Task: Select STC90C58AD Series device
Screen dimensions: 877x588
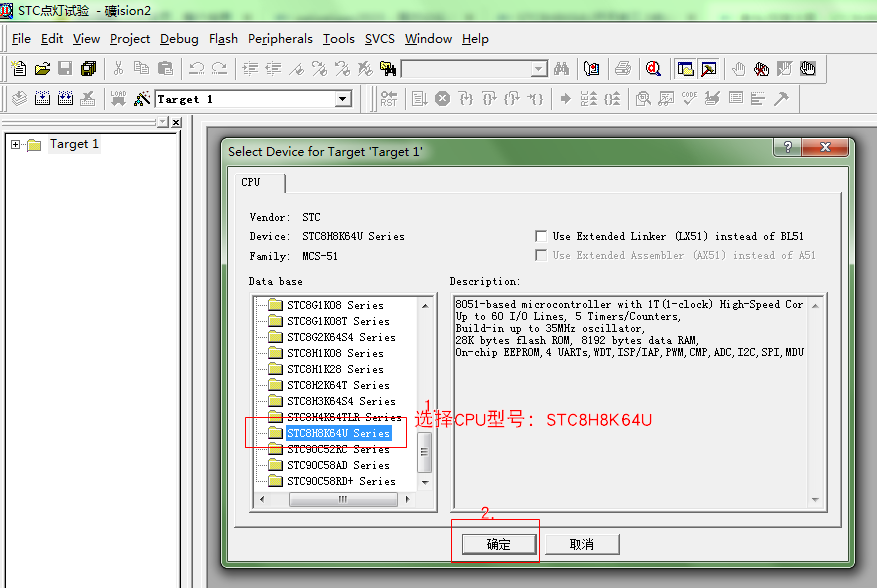Action: pos(338,465)
